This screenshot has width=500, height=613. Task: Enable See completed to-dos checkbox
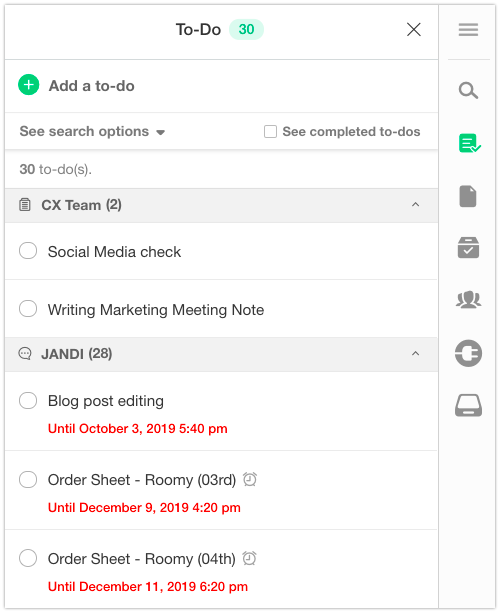pos(270,131)
